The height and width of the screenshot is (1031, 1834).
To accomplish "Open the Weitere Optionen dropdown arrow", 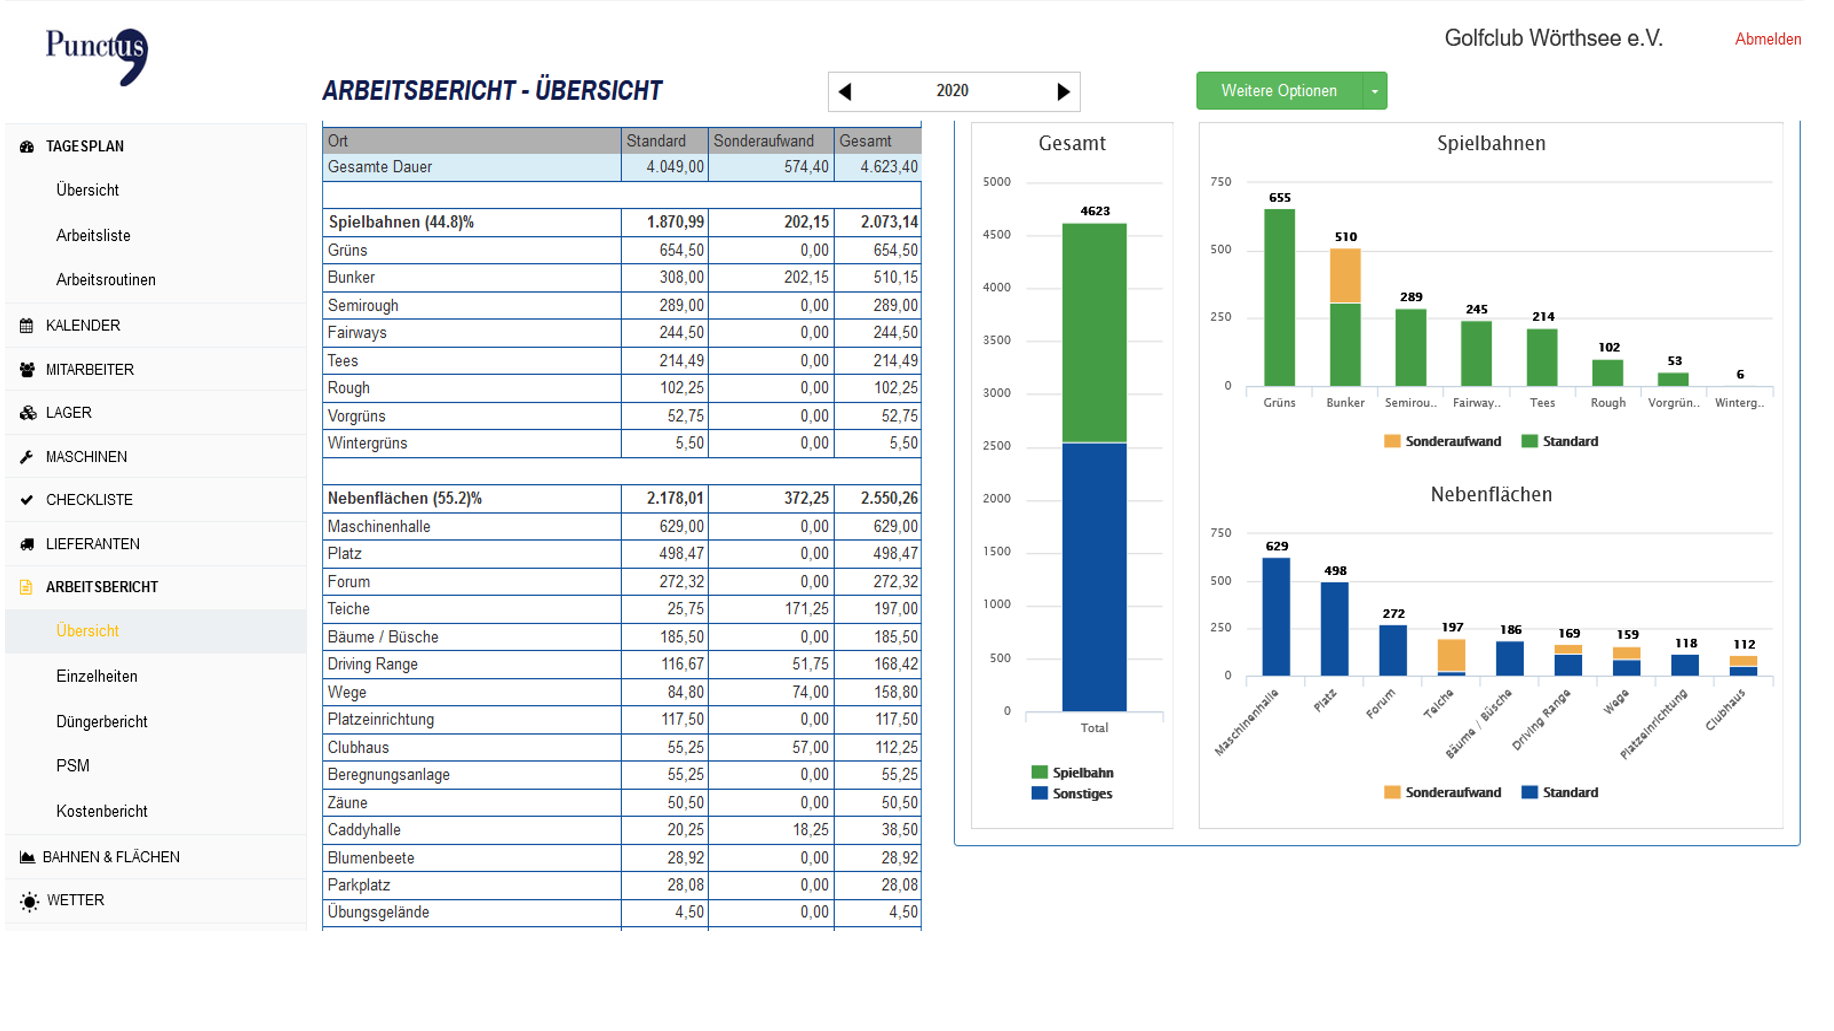I will coord(1375,91).
